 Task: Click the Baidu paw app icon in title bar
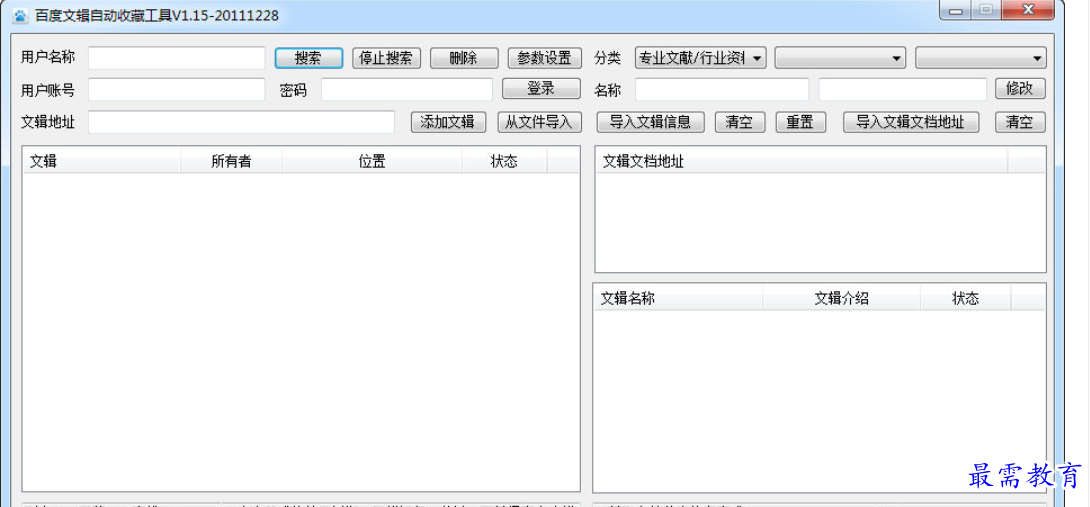(21, 15)
